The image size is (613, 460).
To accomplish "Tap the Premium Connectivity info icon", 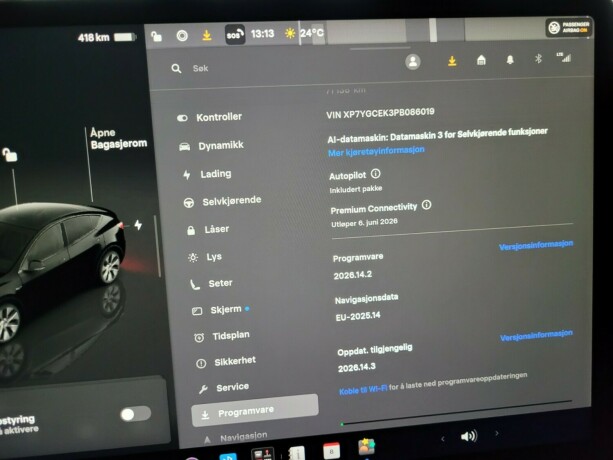I will tap(427, 204).
